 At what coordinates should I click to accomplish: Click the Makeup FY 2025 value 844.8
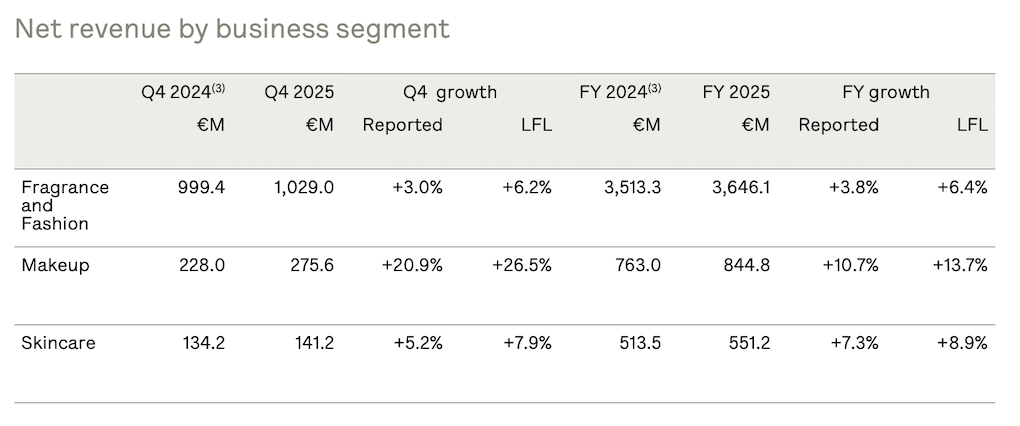tap(746, 265)
